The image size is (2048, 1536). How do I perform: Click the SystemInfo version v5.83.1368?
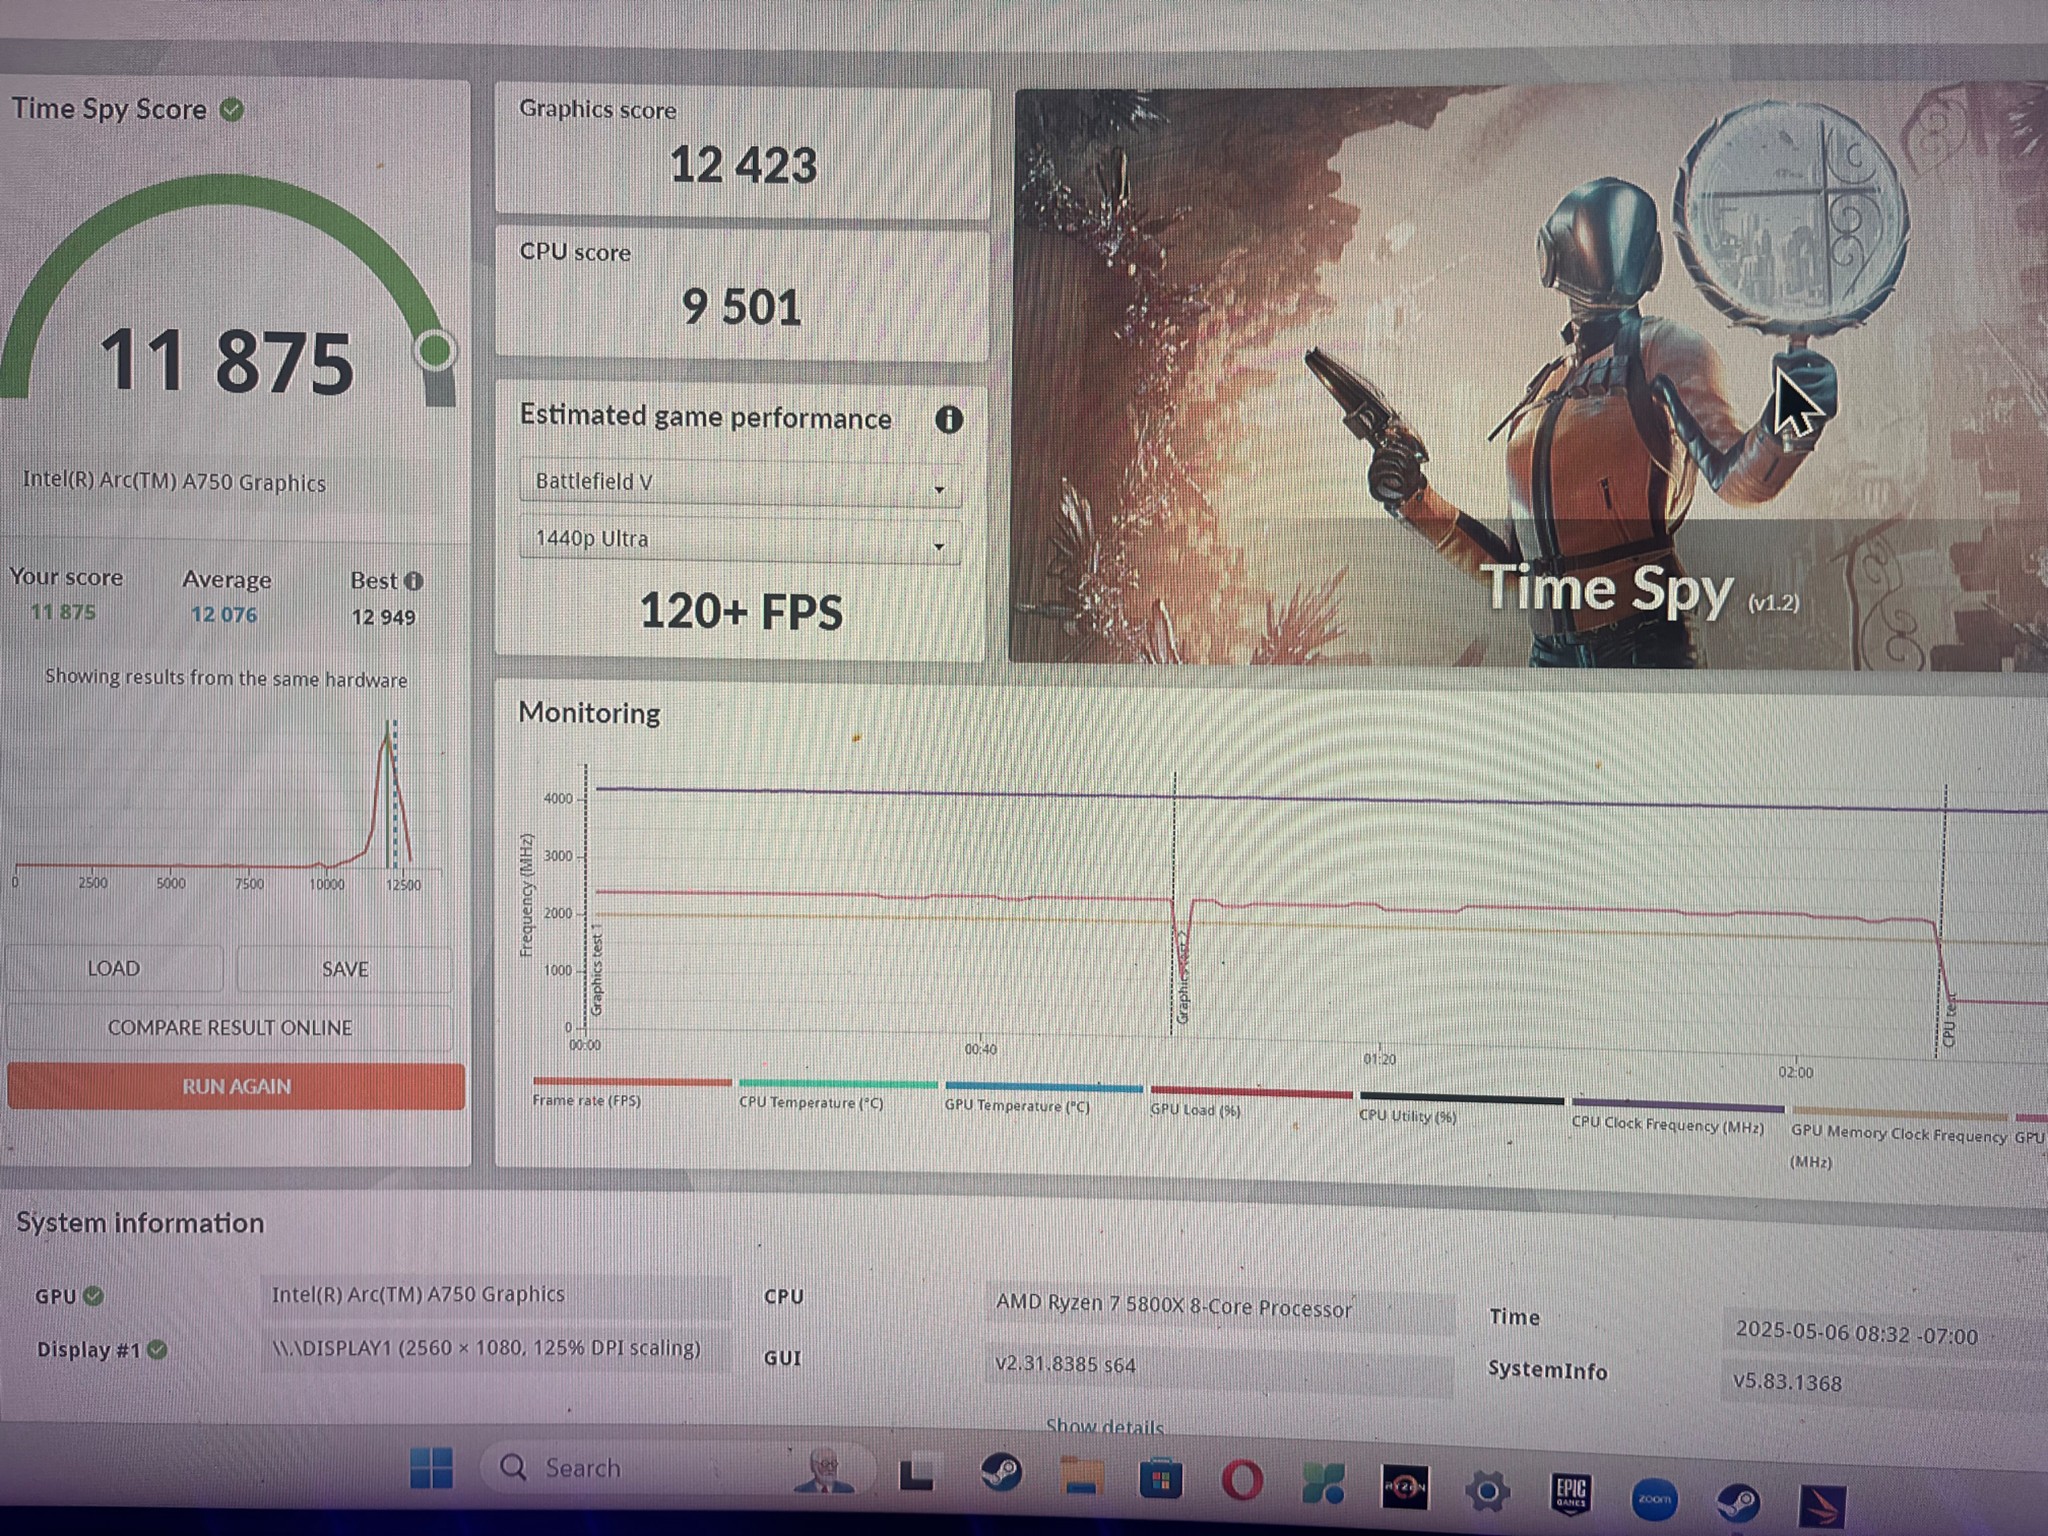(x=1787, y=1382)
